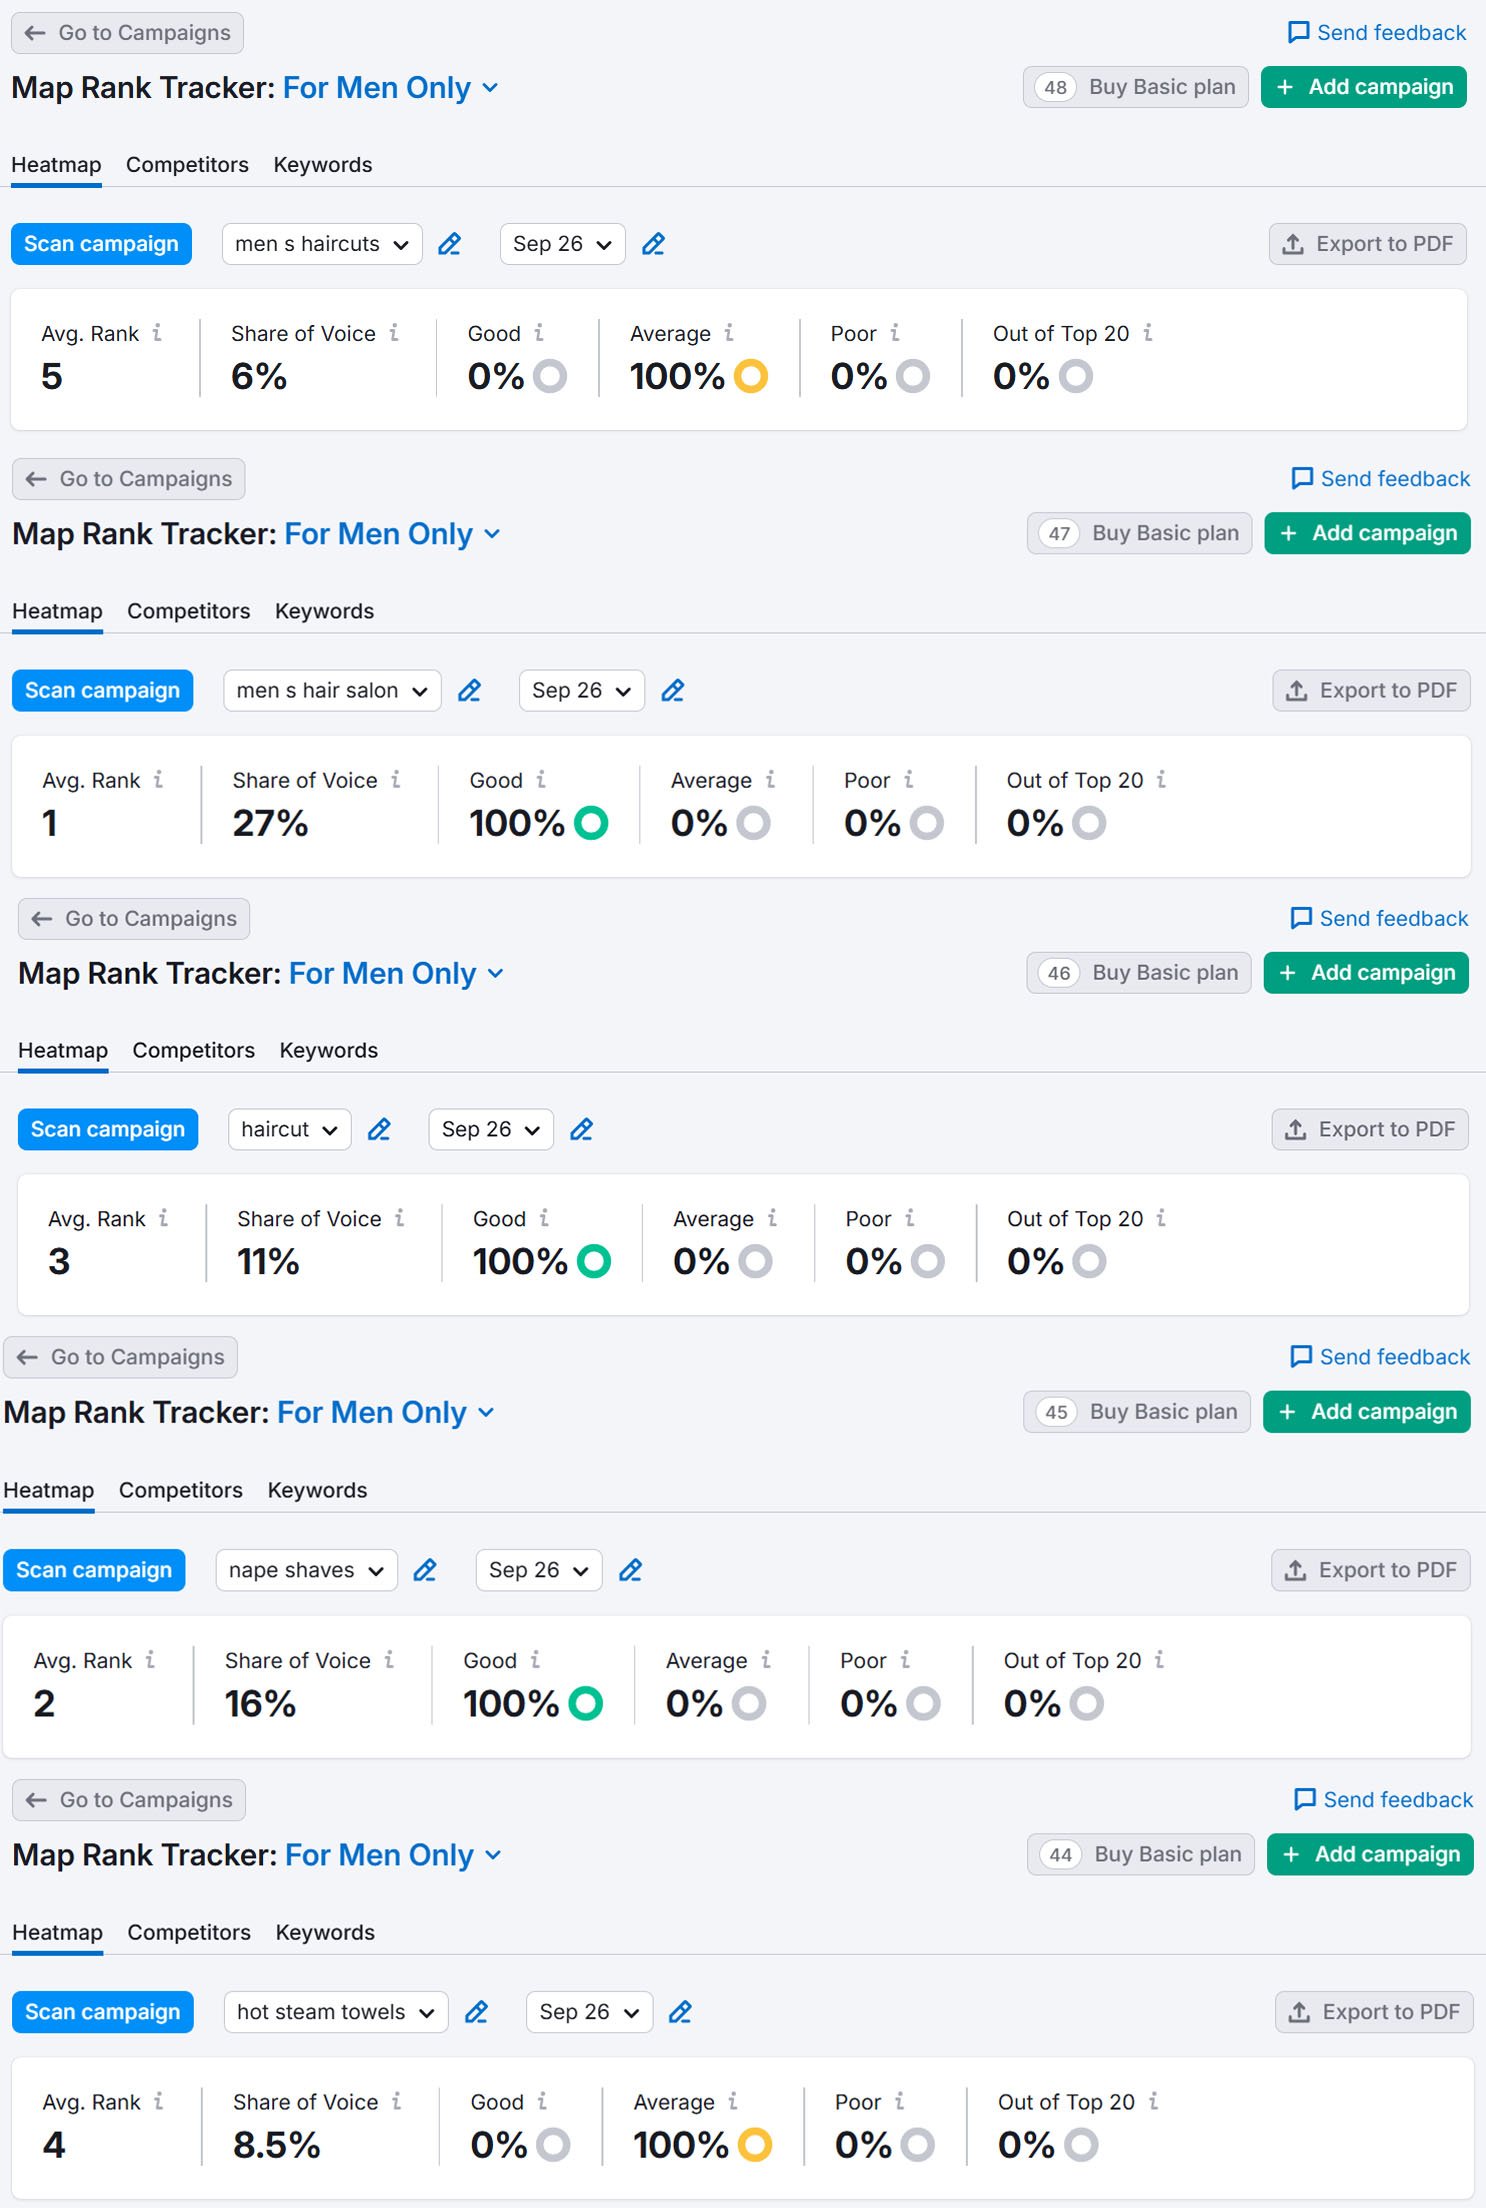Open the "hot steam towels" keyword dropdown
The image size is (1486, 2208).
click(335, 2012)
